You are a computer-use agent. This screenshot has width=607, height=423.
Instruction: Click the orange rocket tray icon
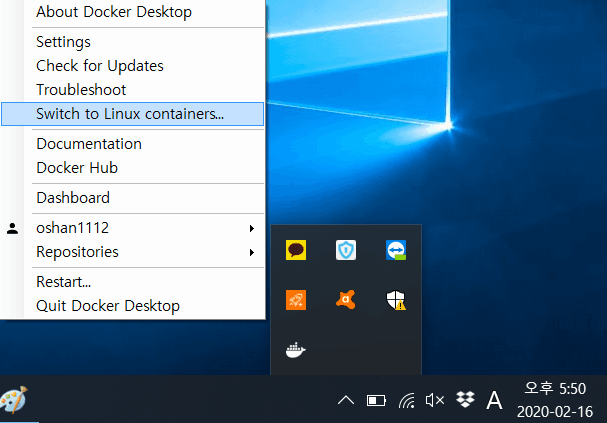(x=296, y=300)
